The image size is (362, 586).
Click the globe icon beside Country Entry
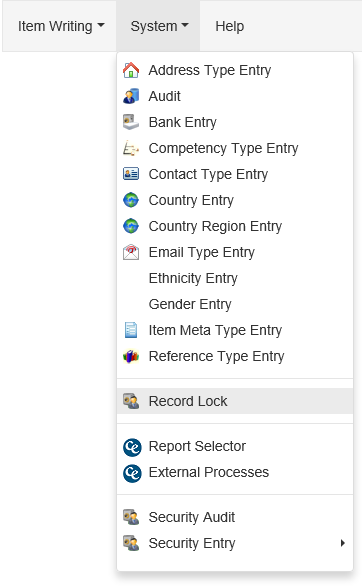pyautogui.click(x=131, y=200)
